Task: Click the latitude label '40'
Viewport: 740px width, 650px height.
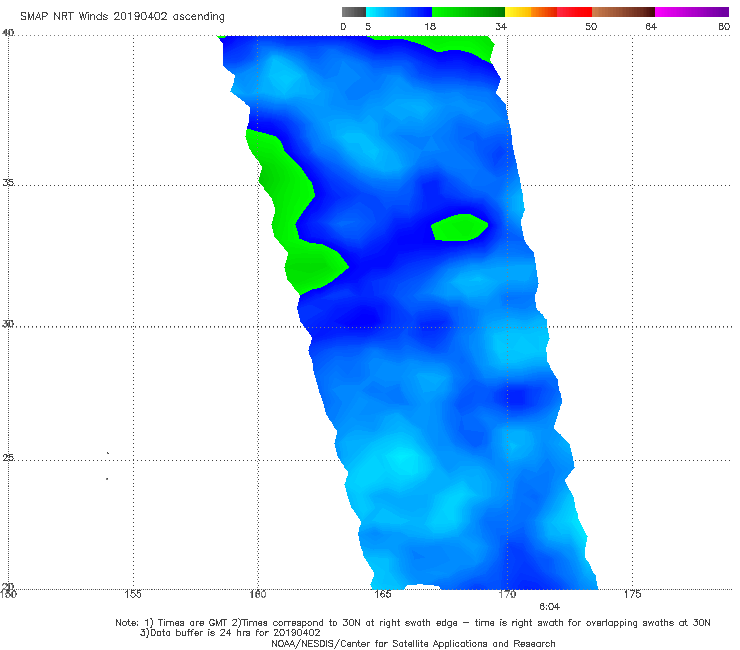Action: (x=8, y=32)
